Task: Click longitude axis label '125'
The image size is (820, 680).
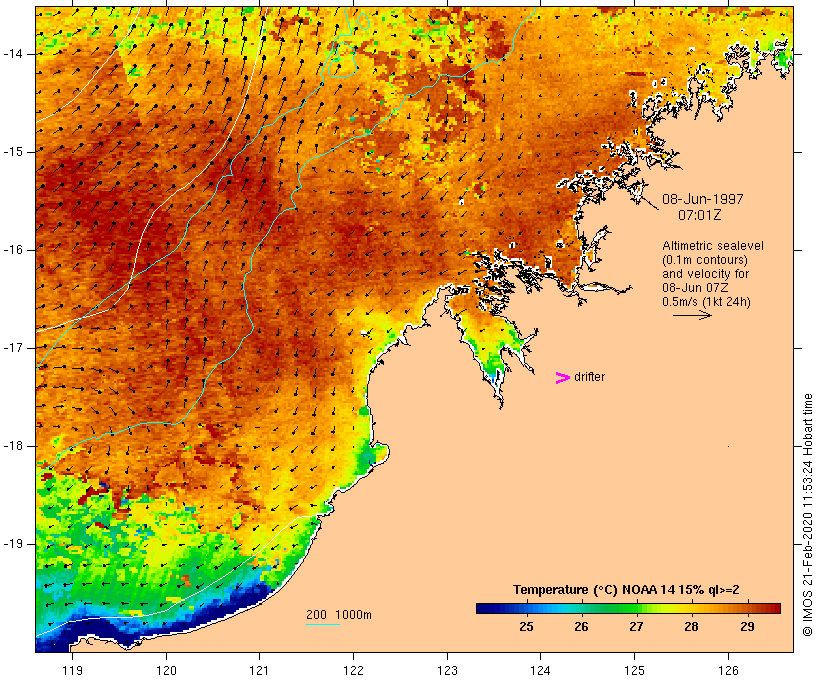Action: point(634,670)
